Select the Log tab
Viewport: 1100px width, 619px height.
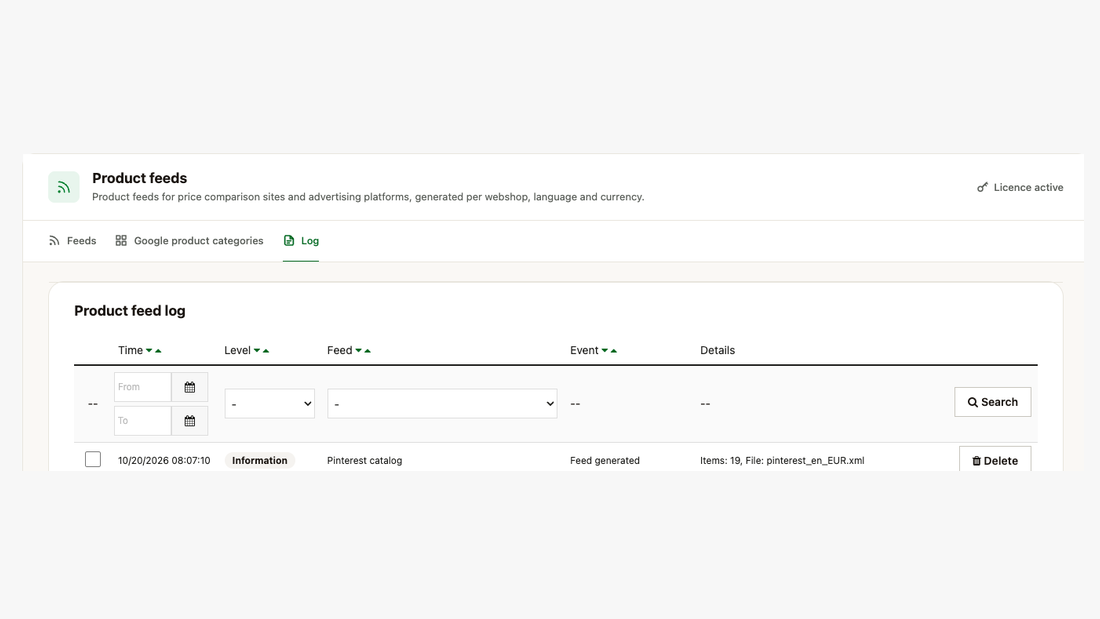click(301, 241)
